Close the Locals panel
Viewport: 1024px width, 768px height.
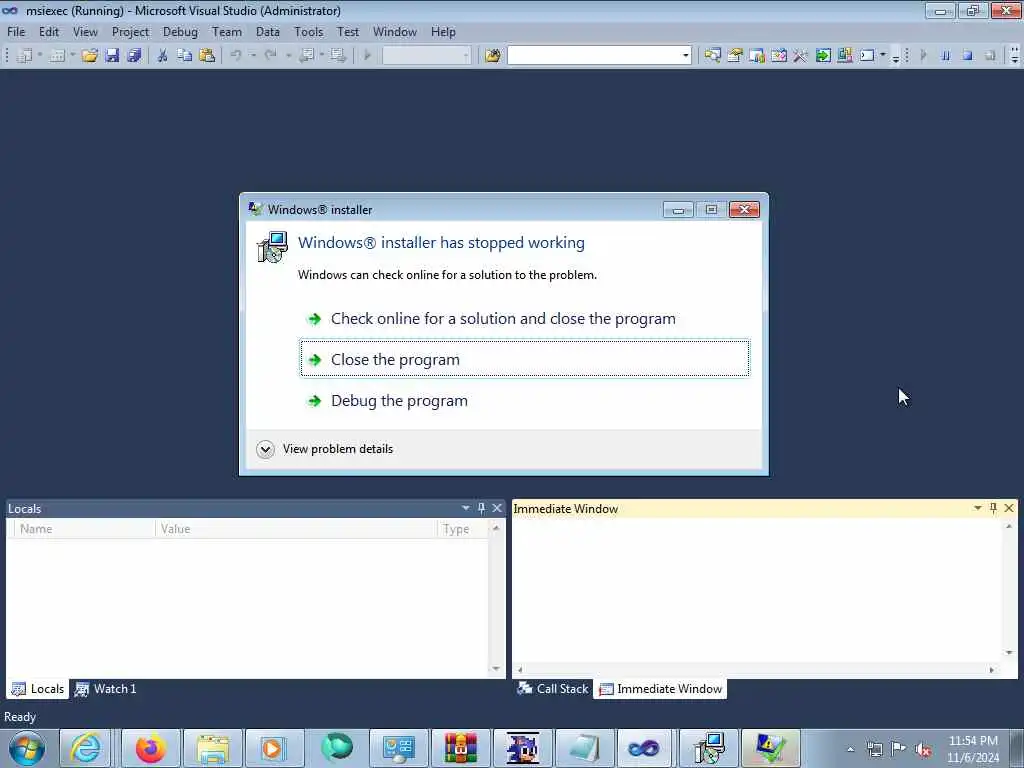pos(497,508)
